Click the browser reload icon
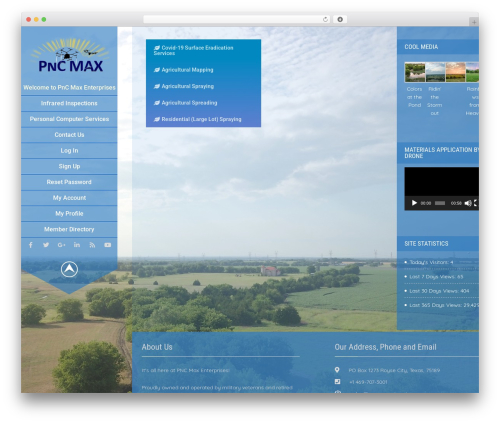Image resolution: width=500 pixels, height=423 pixels. [325, 19]
